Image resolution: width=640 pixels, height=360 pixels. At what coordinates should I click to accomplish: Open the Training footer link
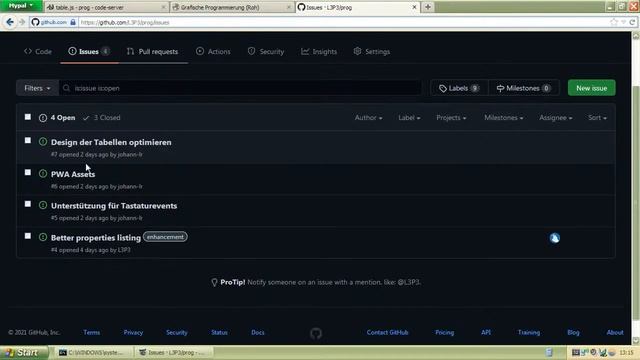pos(529,333)
